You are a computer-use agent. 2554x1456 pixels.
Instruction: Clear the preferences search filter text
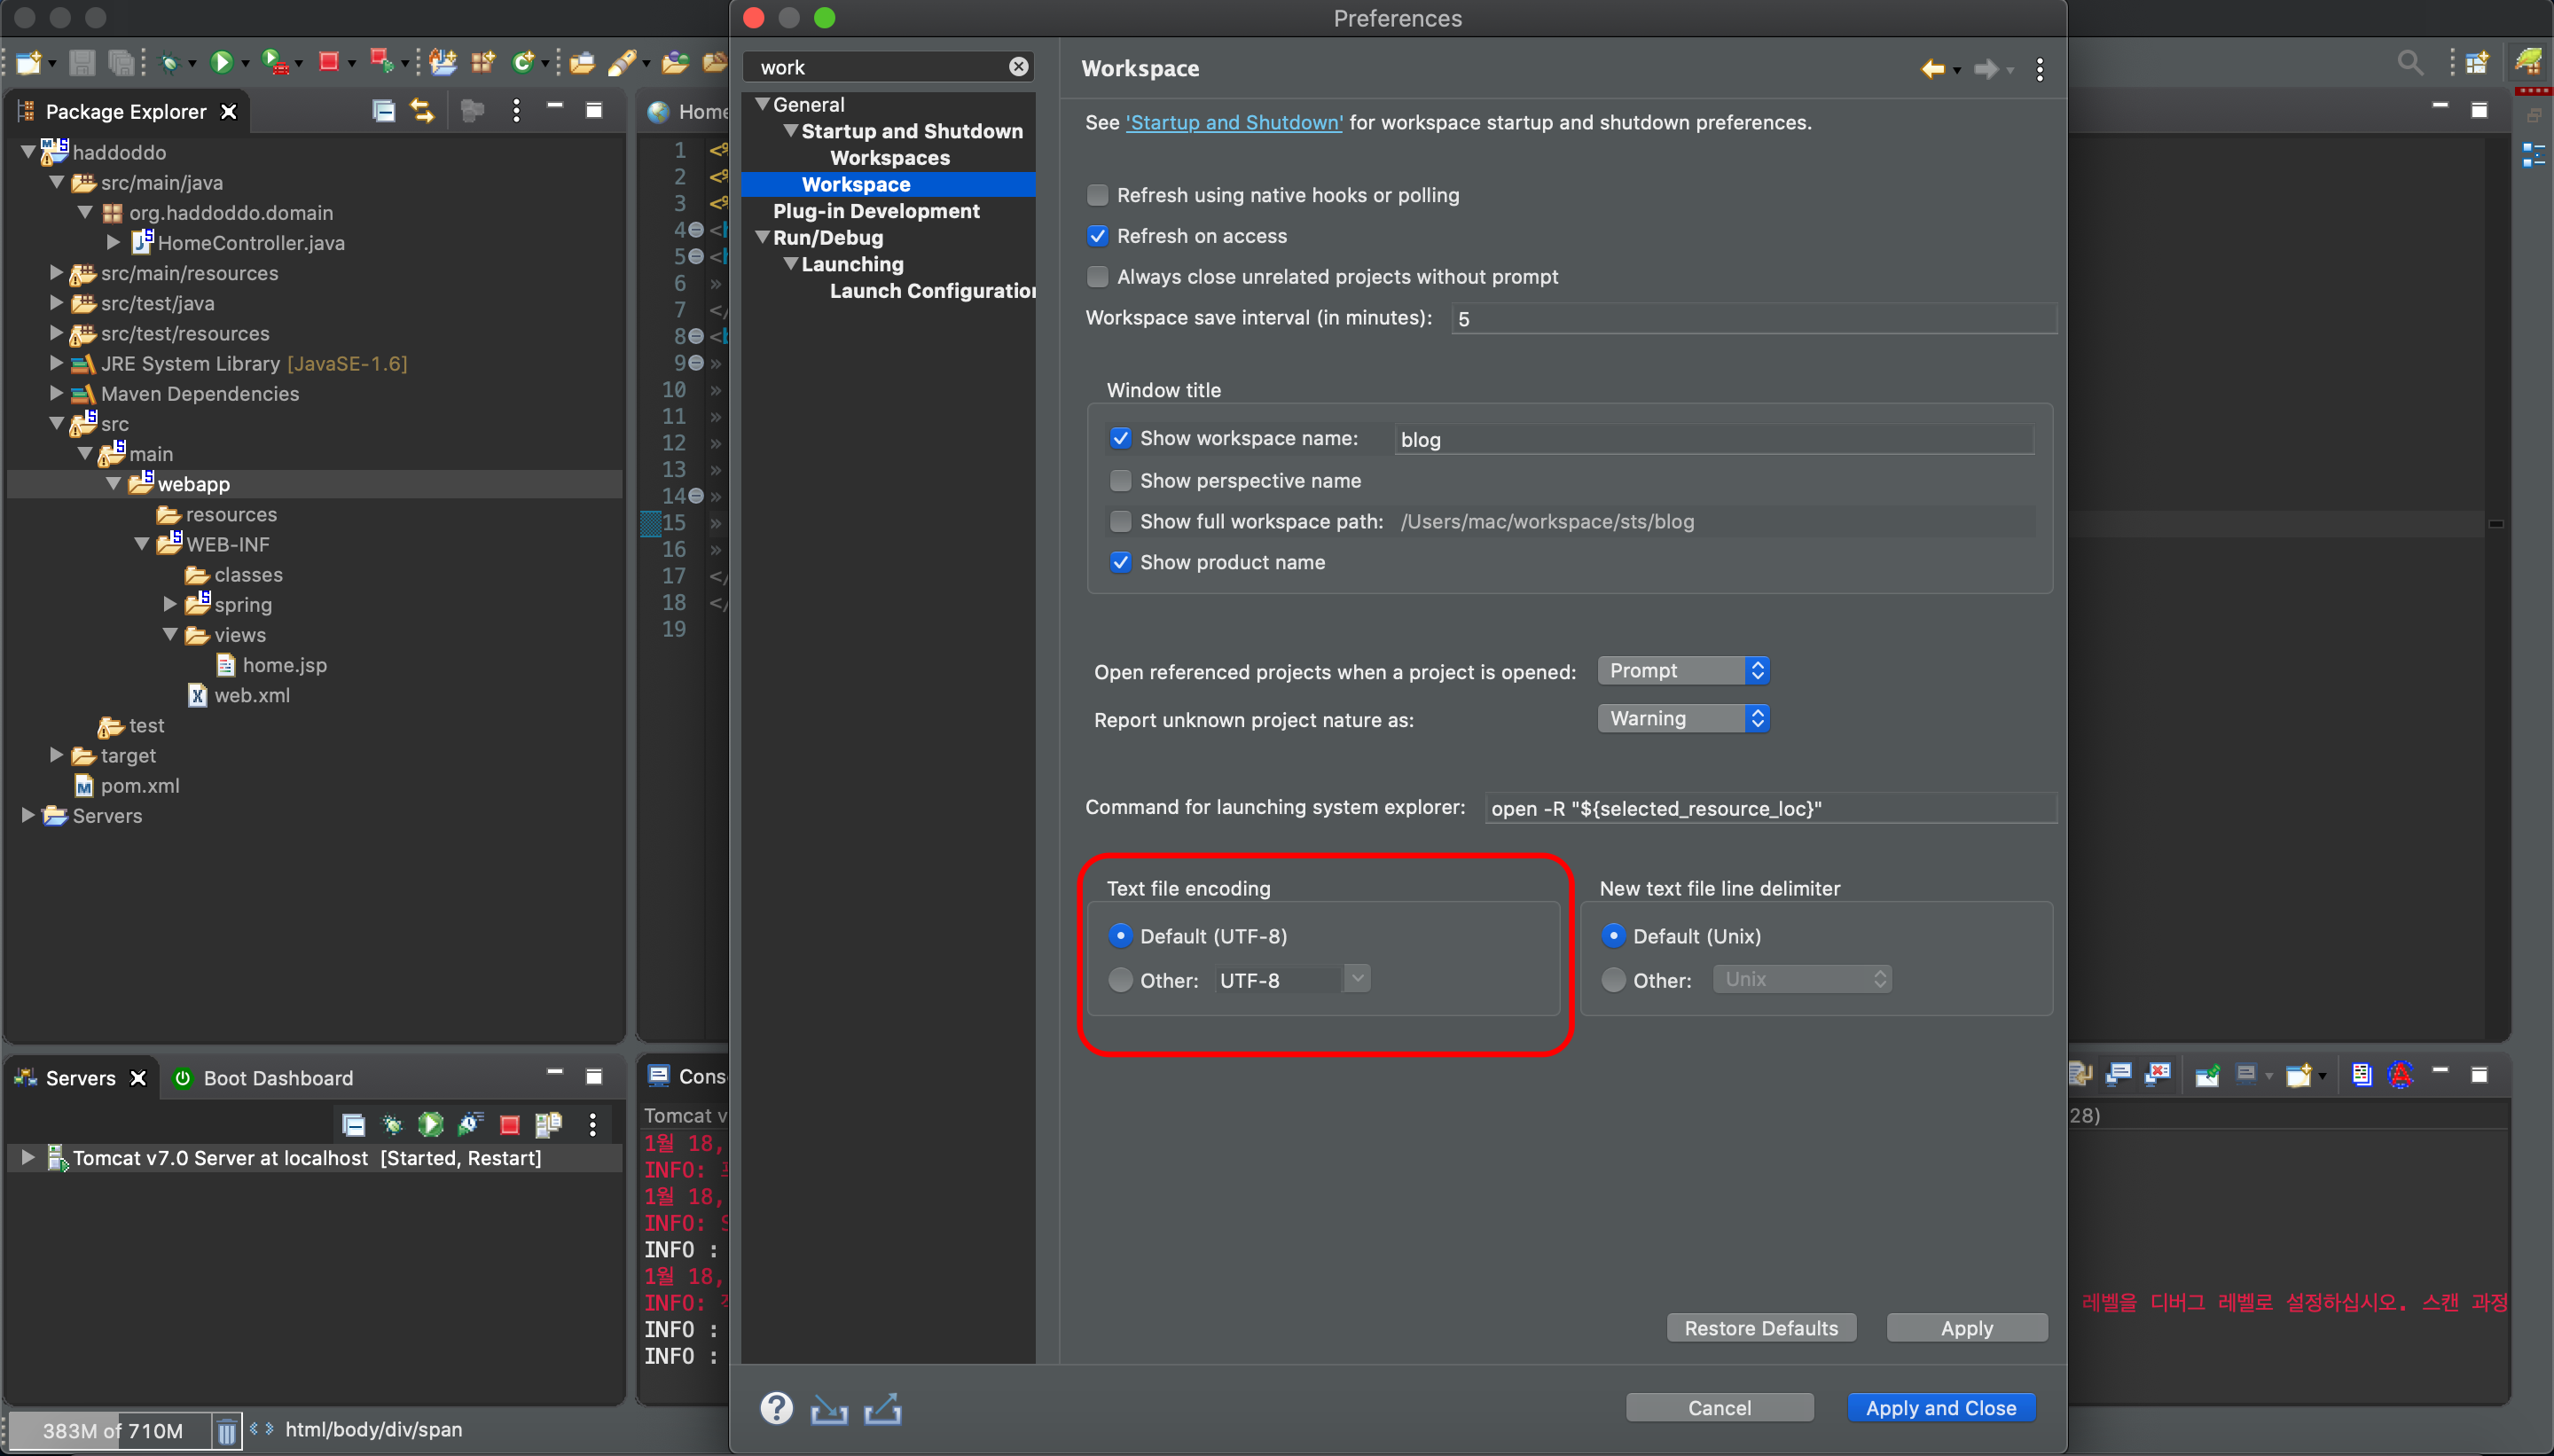coord(1018,67)
